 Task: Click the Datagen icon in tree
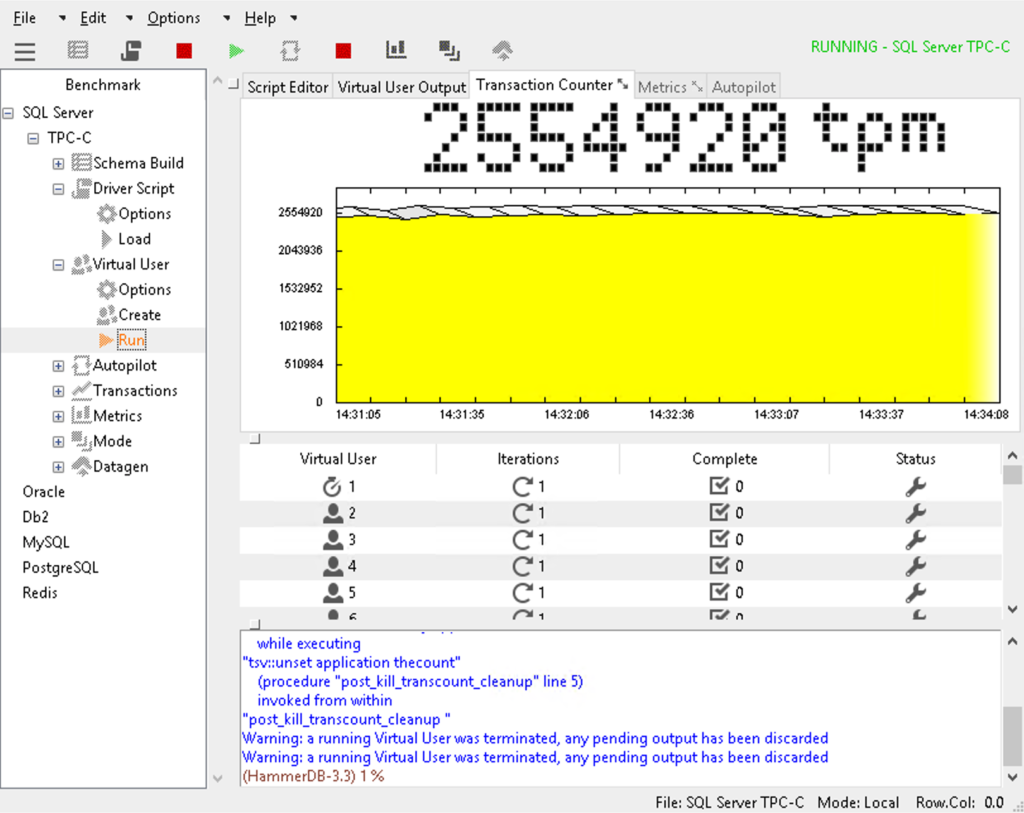pos(81,466)
